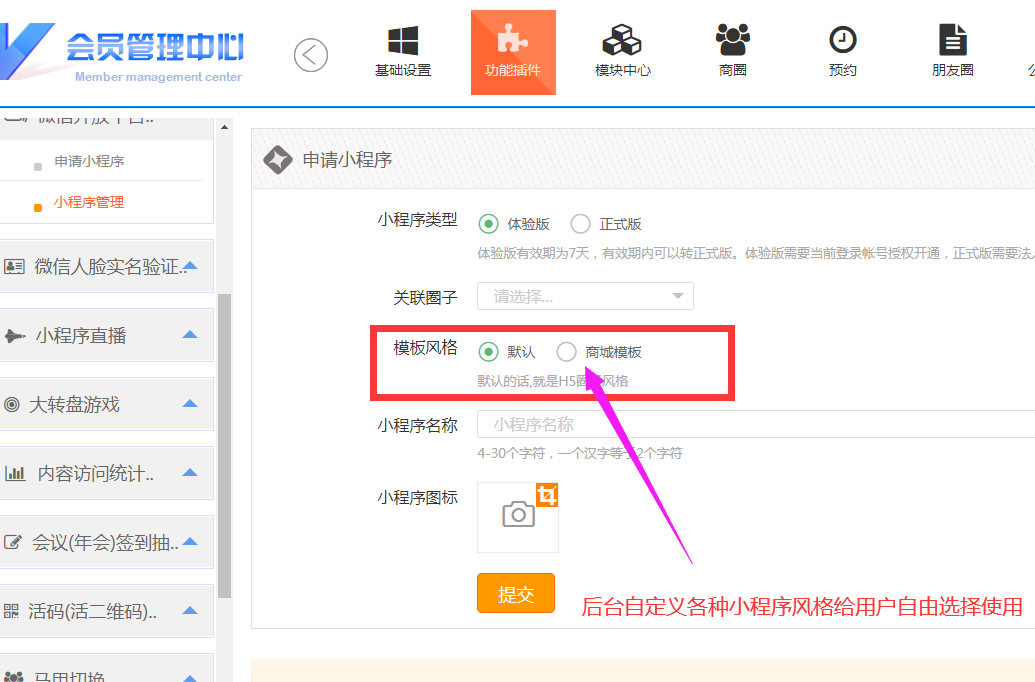Choose the 商城模板 radio option
Viewport: 1035px width, 682px height.
point(567,352)
